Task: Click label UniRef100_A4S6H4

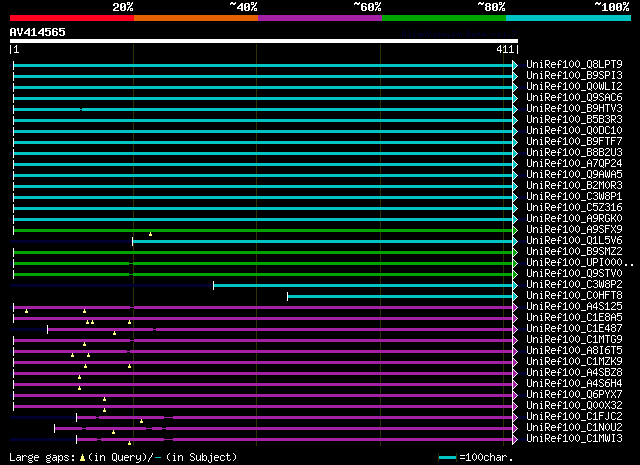Action: pos(574,384)
